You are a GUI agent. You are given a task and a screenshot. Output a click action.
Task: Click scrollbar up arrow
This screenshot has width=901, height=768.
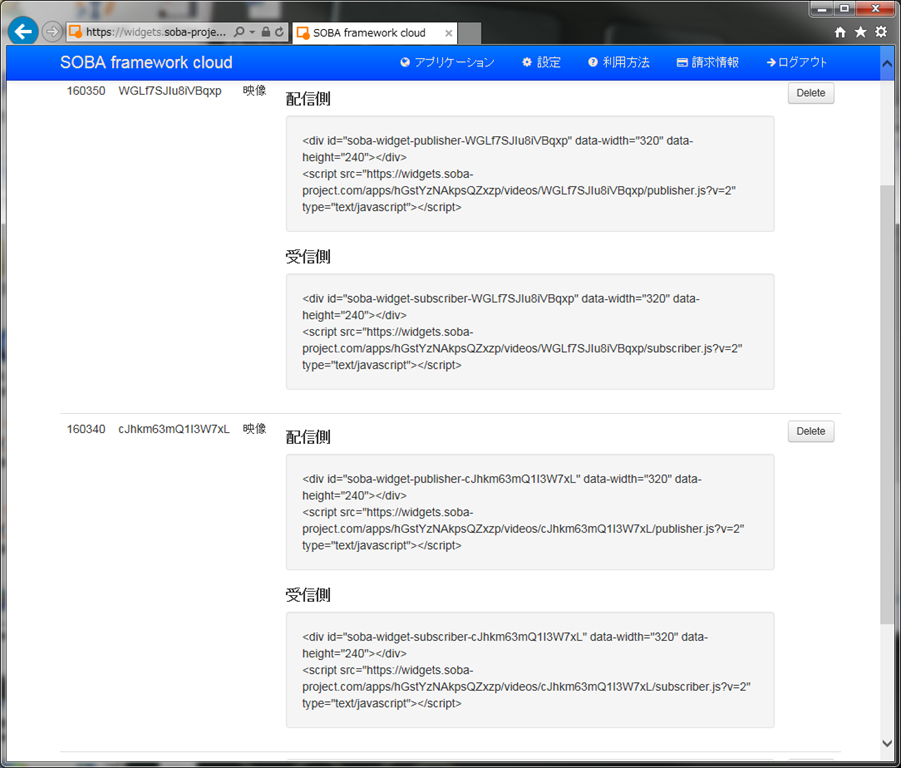click(887, 64)
